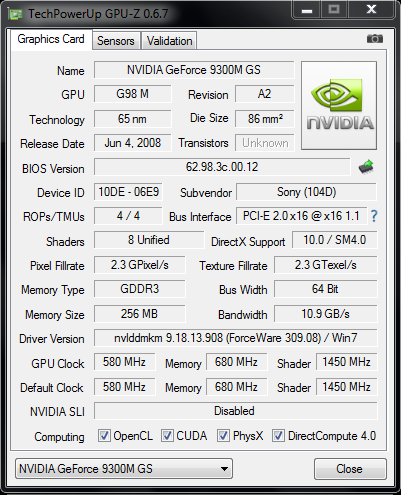Viewport: 401px width, 495px height.
Task: Toggle the CUDA checkbox
Action: pos(167,435)
